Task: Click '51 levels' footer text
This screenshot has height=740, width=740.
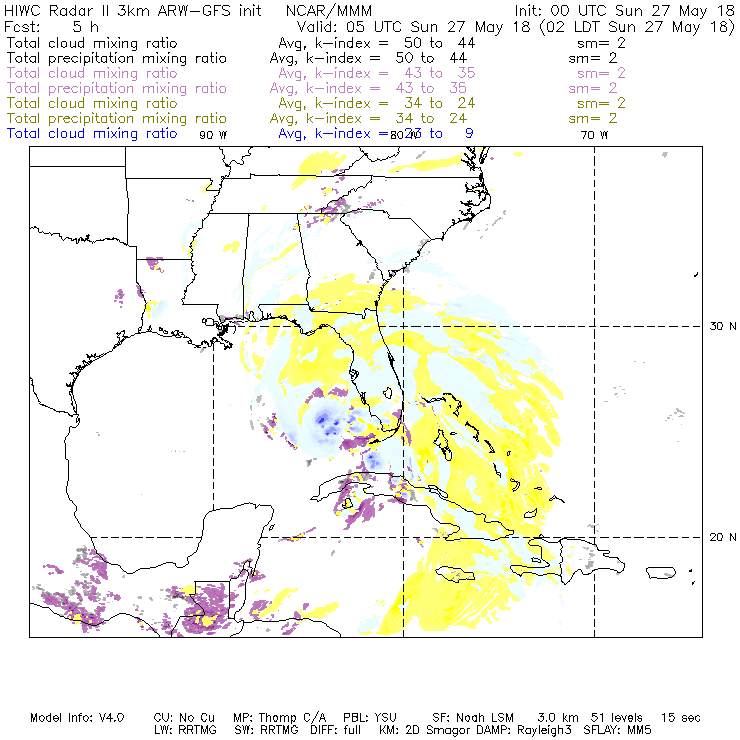Action: 616,718
